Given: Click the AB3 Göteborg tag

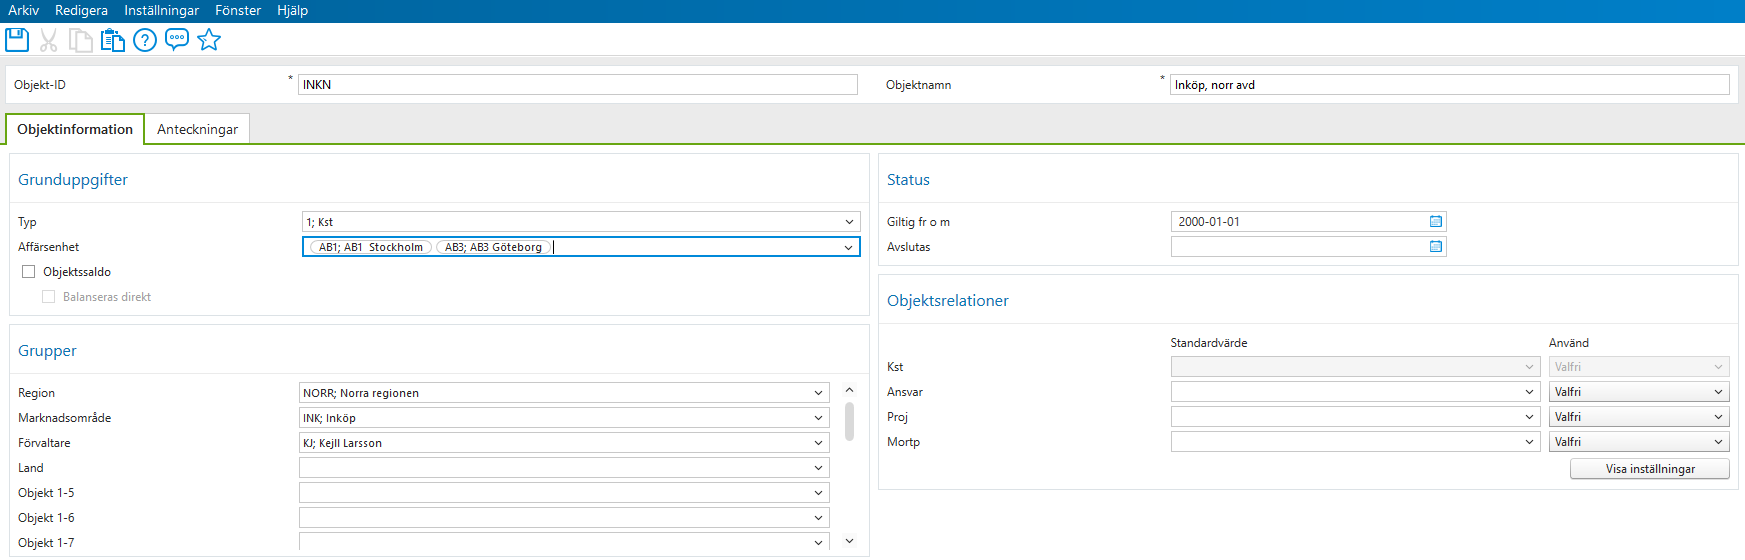Looking at the screenshot, I should 494,247.
